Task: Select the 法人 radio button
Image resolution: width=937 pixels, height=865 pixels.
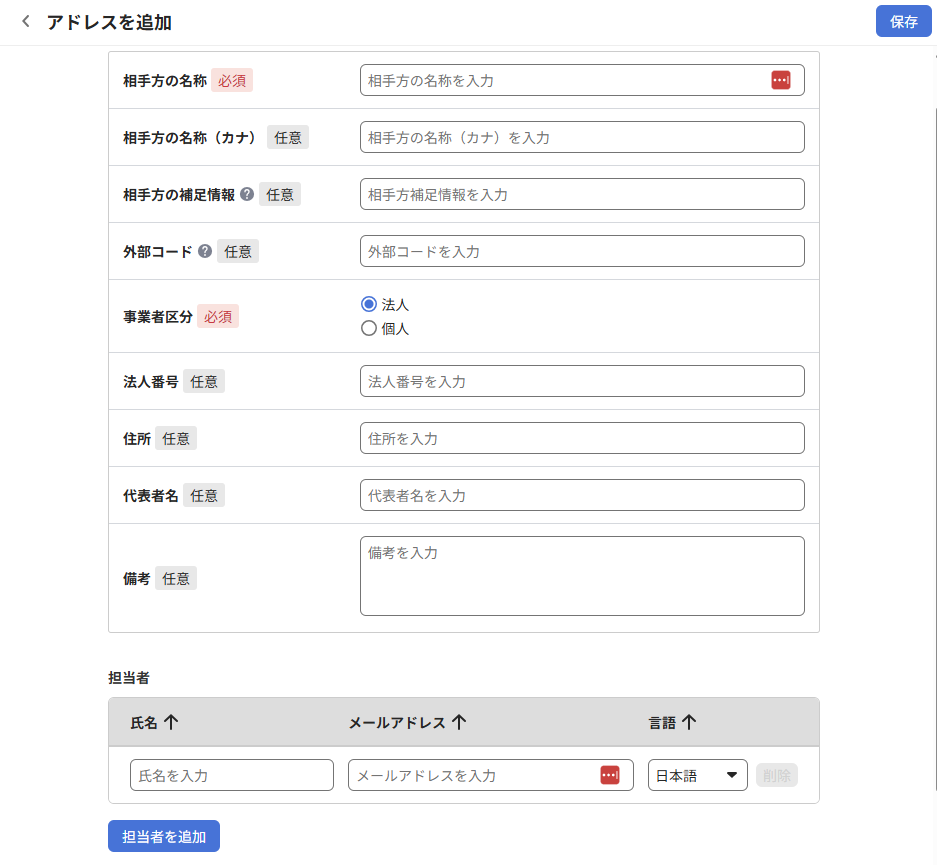Action: [x=369, y=304]
